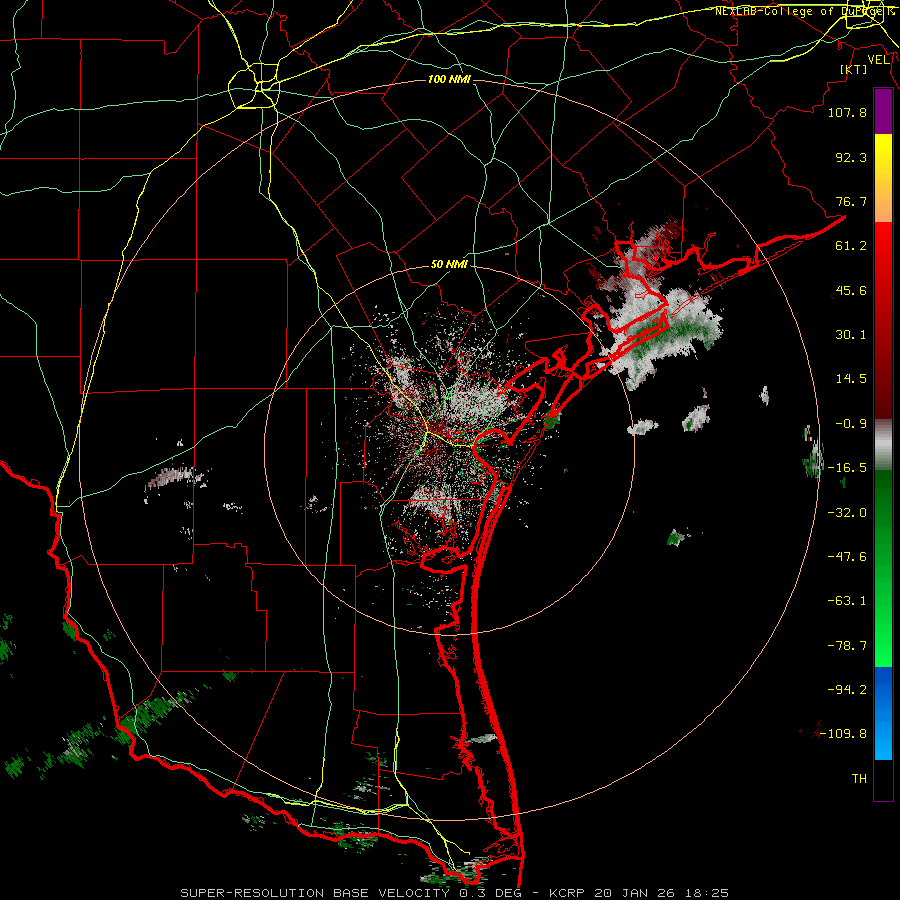Select the -16.5 value on the velocity scale
Viewport: 900px width, 900px height.
point(847,468)
